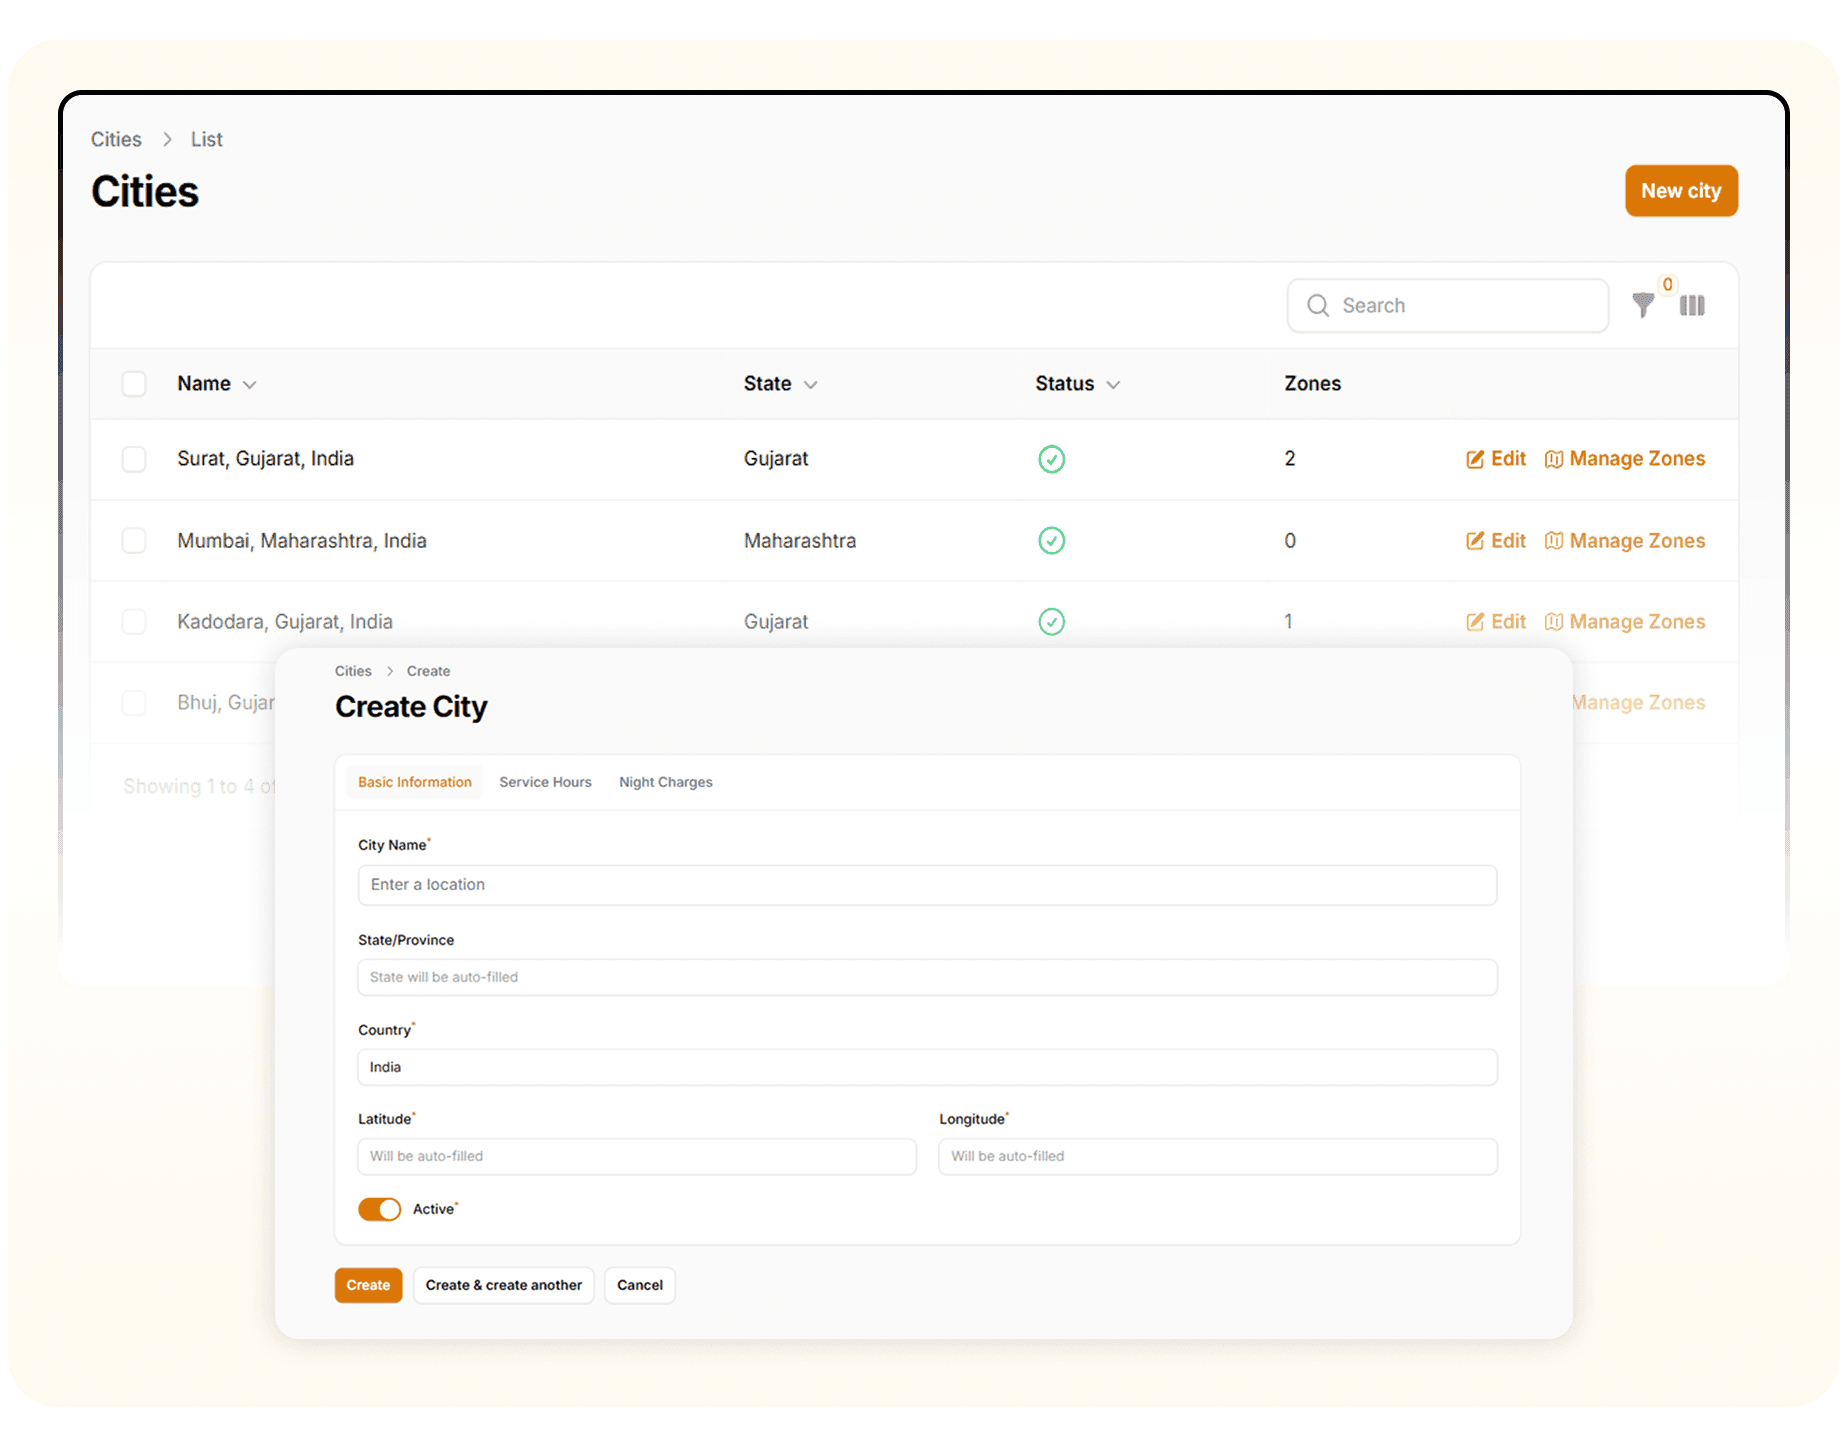1848x1447 pixels.
Task: Check the Kadodara, Gujarat, India row
Action: click(134, 622)
